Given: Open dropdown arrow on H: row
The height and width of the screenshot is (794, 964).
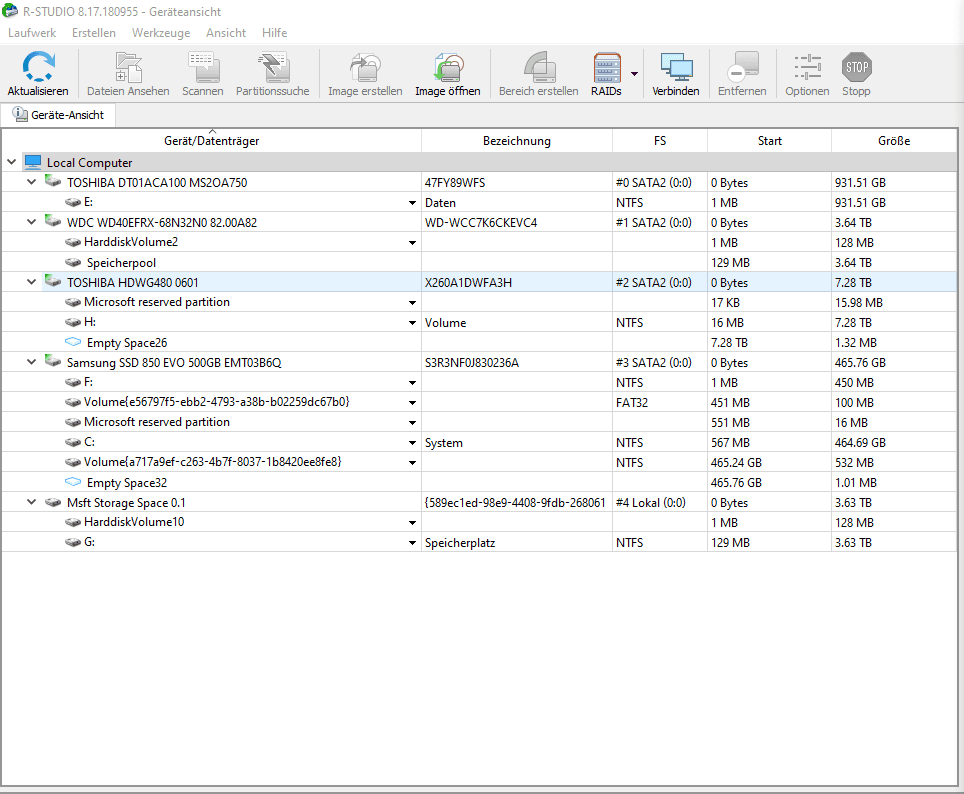Looking at the screenshot, I should click(413, 323).
